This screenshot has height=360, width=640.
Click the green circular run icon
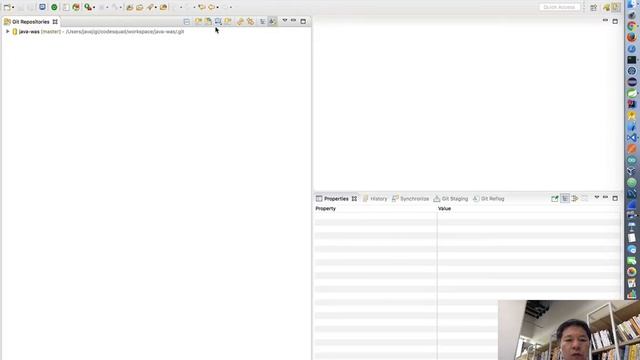click(x=54, y=7)
